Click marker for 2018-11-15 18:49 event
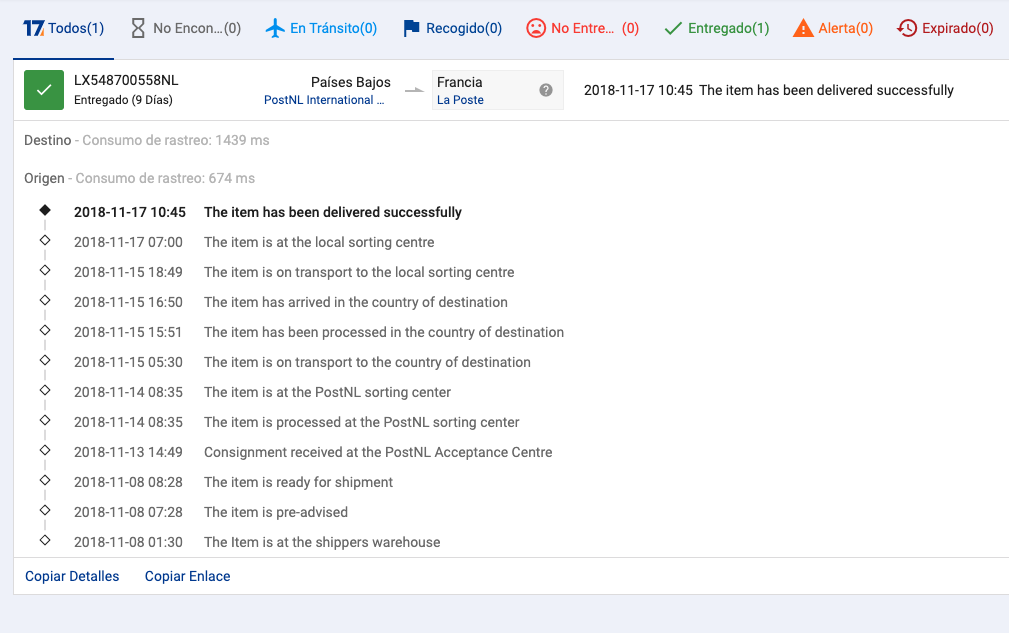The height and width of the screenshot is (633, 1009). click(x=45, y=270)
